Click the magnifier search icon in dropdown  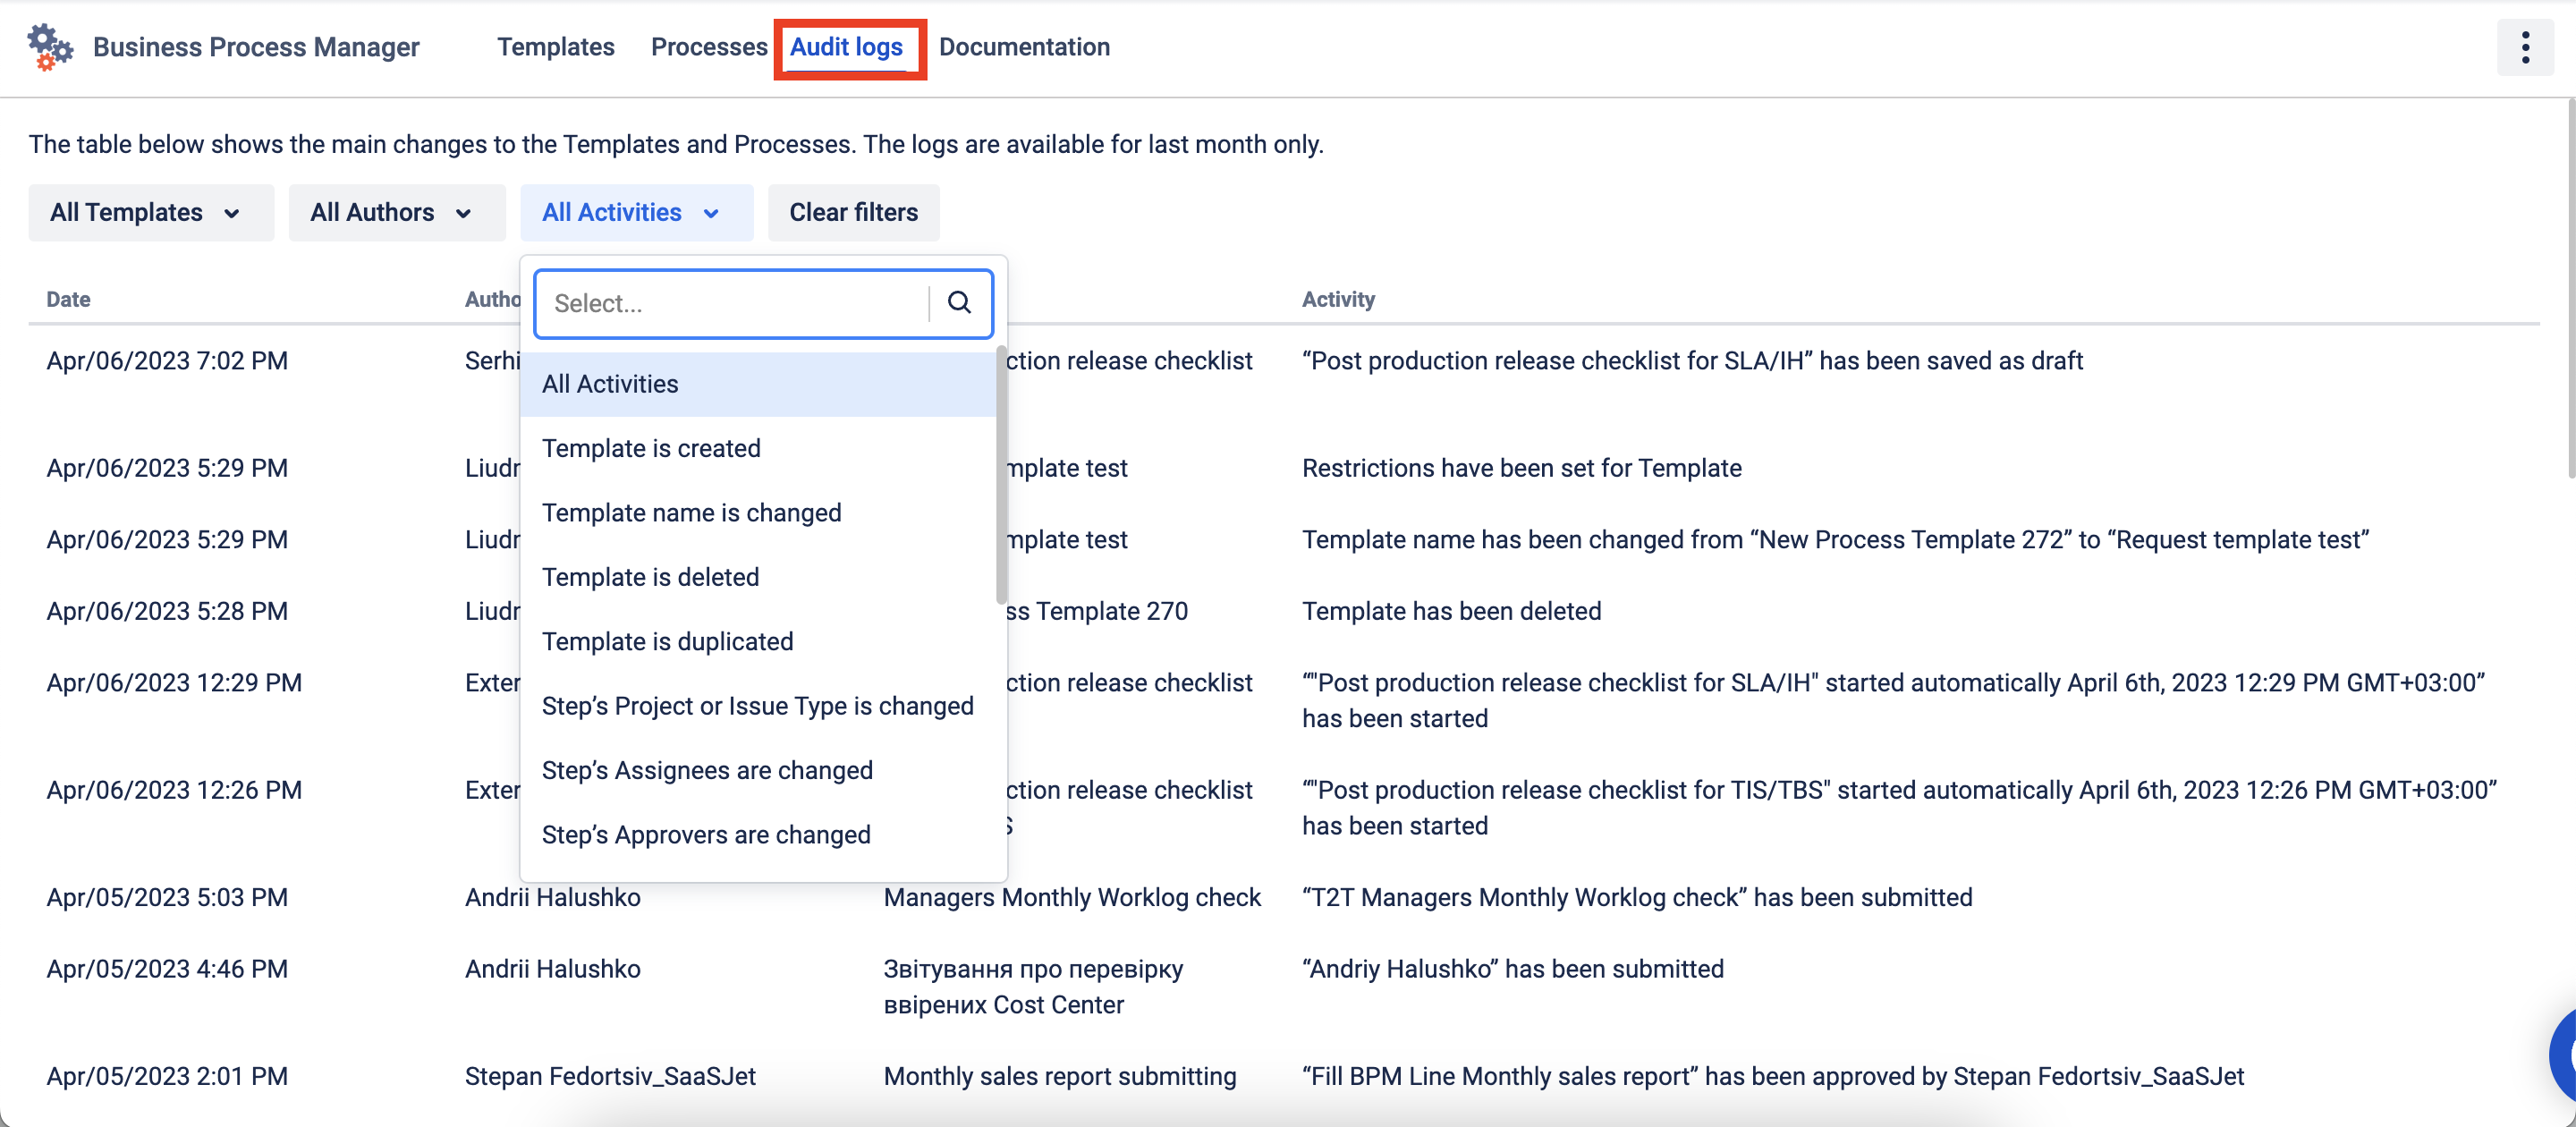click(959, 303)
